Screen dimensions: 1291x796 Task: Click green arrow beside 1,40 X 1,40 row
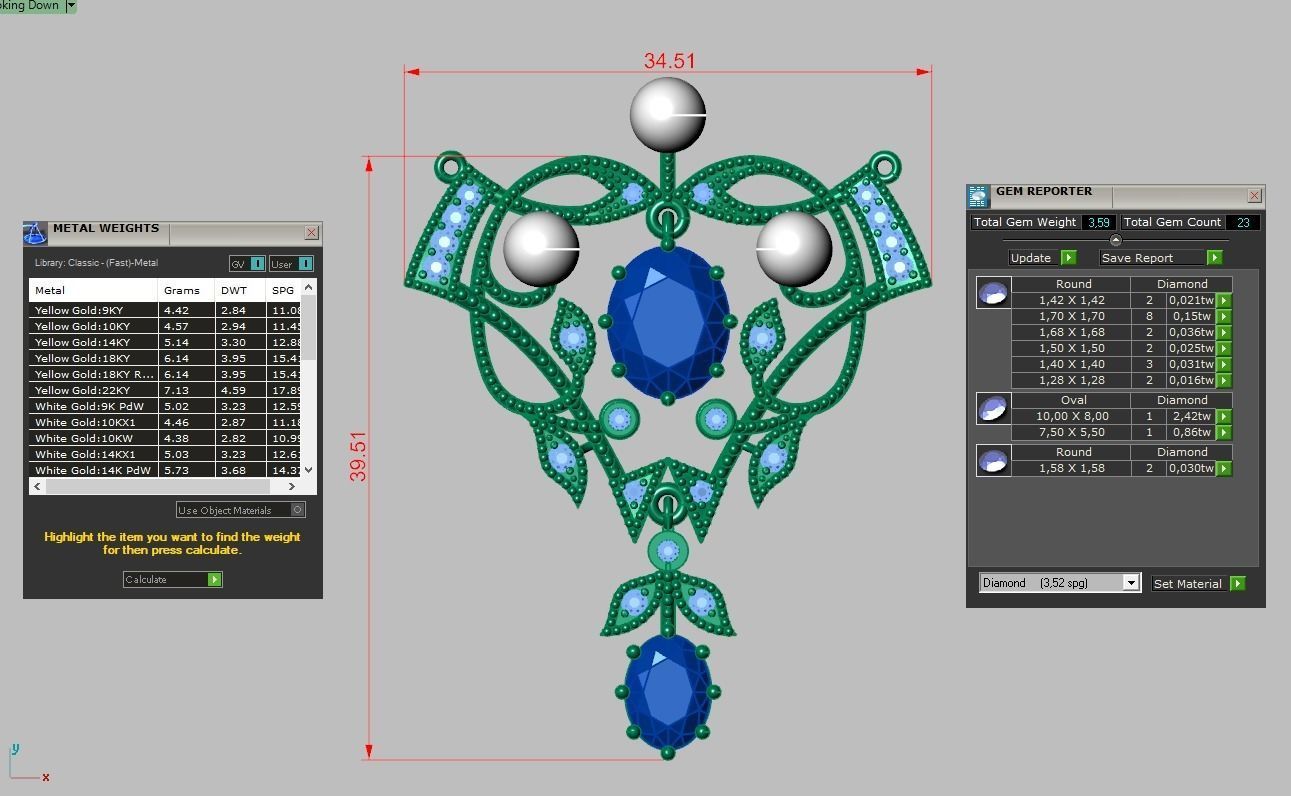1224,364
